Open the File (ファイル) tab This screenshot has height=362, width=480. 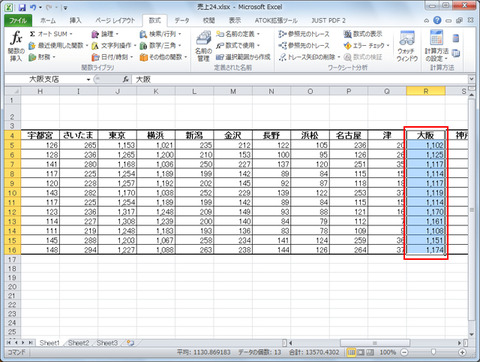point(18,21)
